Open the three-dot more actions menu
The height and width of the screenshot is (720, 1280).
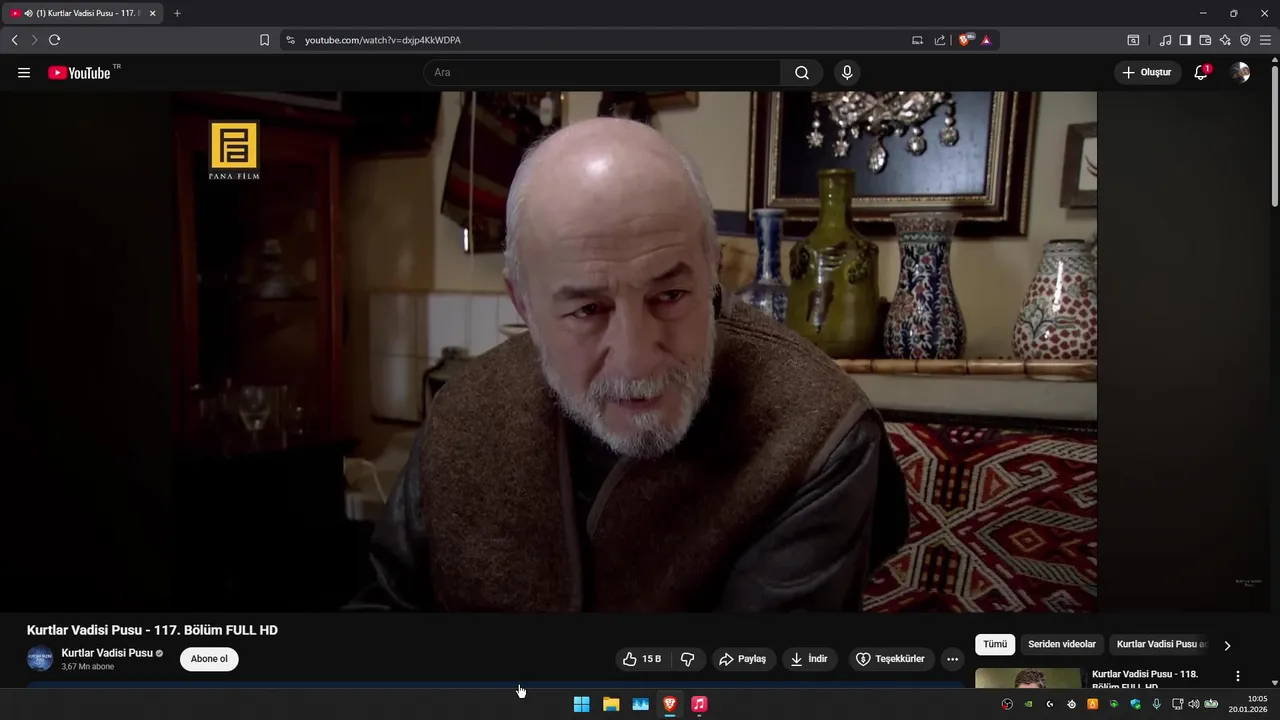pyautogui.click(x=952, y=659)
